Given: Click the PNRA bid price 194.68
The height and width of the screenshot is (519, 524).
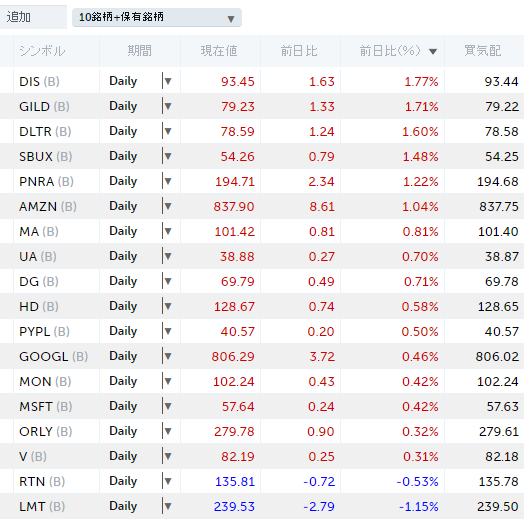Looking at the screenshot, I should pos(498,181).
